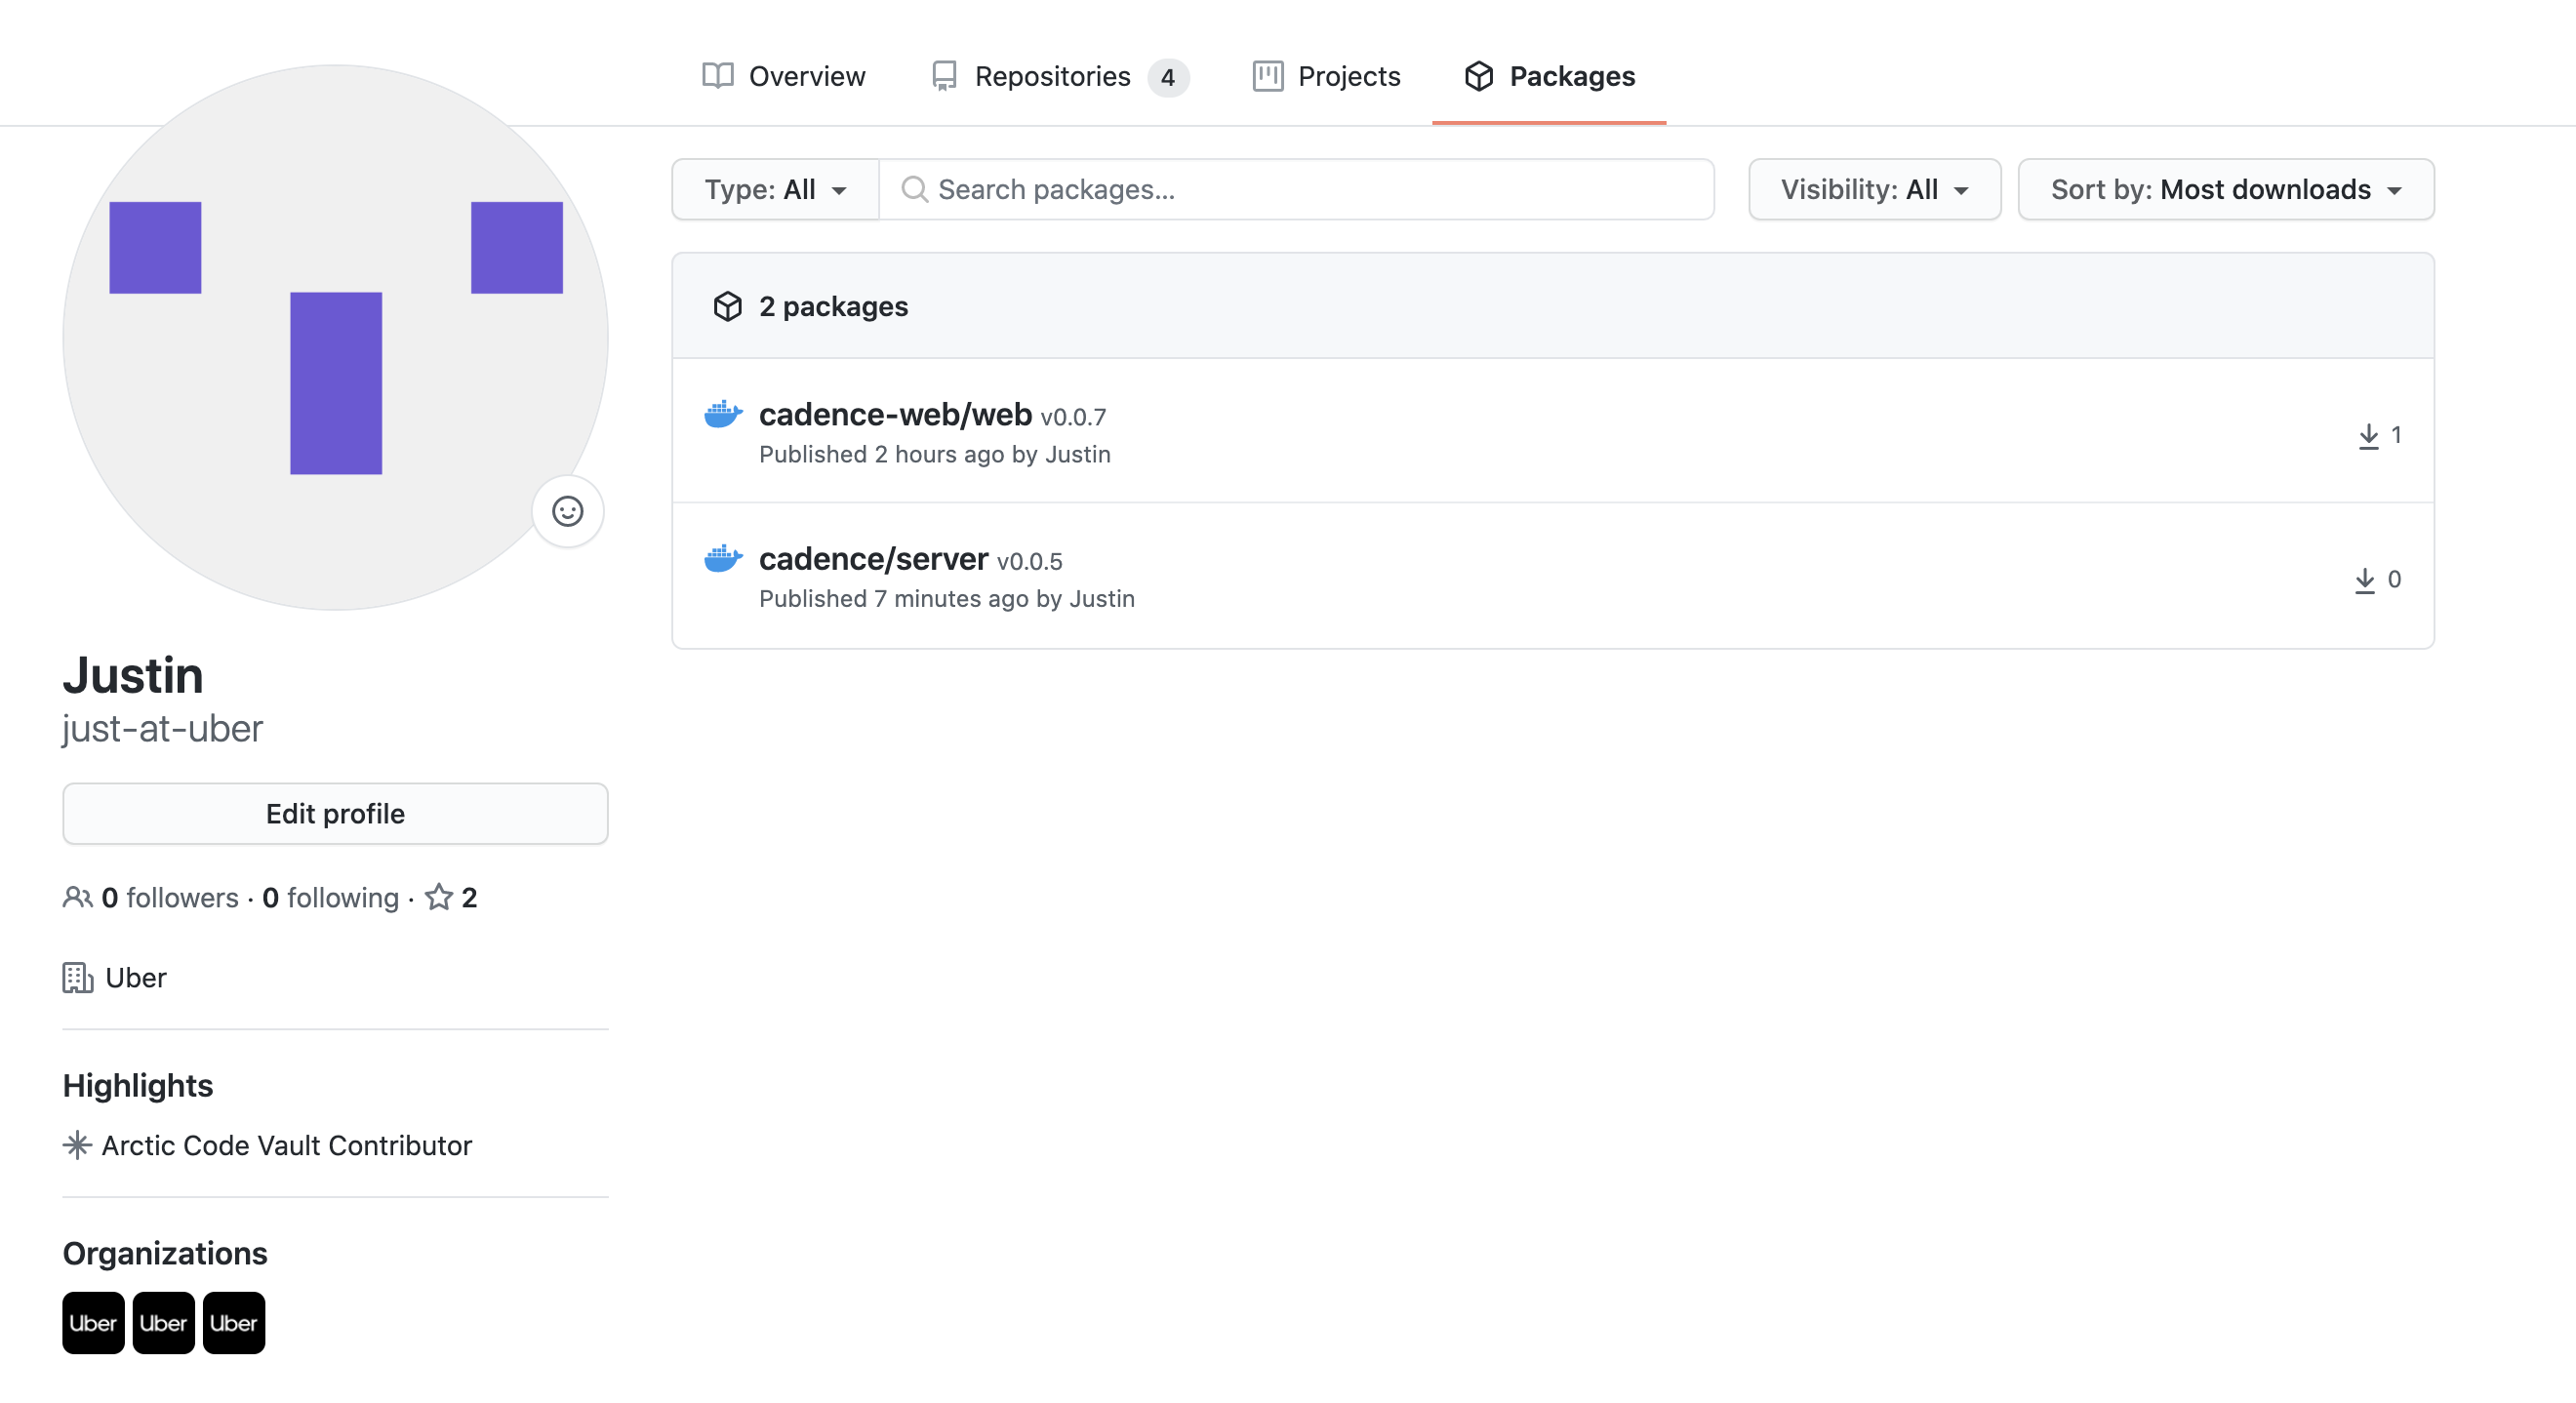Click the Docker icon beside cadence/server
Viewport: 2576px width, 1403px height.
coord(723,557)
